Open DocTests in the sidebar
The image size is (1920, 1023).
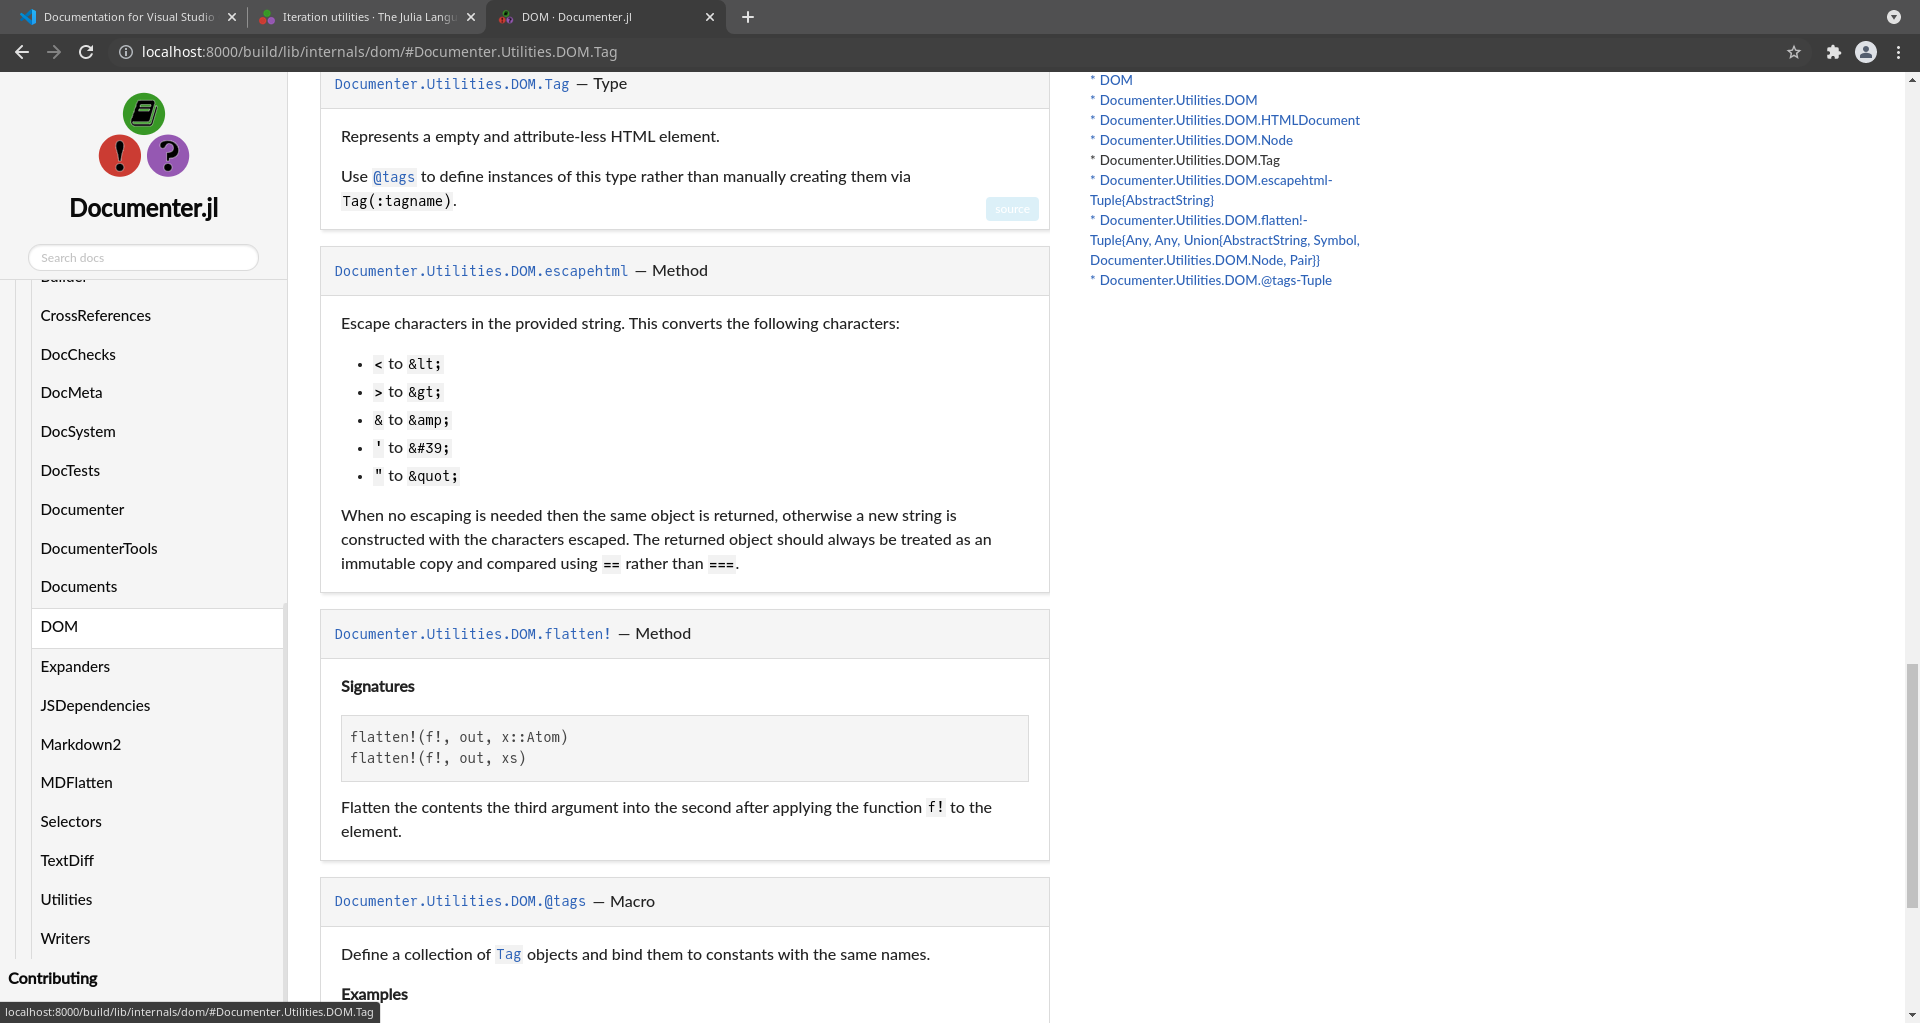point(70,471)
